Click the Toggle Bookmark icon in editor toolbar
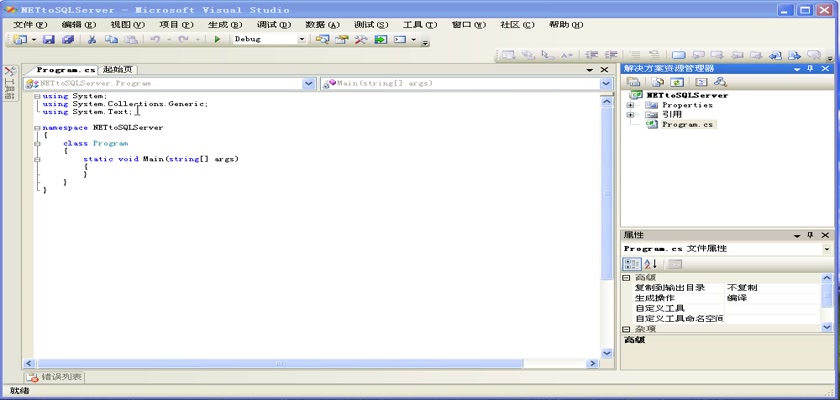Image resolution: width=840 pixels, height=400 pixels. [x=679, y=55]
